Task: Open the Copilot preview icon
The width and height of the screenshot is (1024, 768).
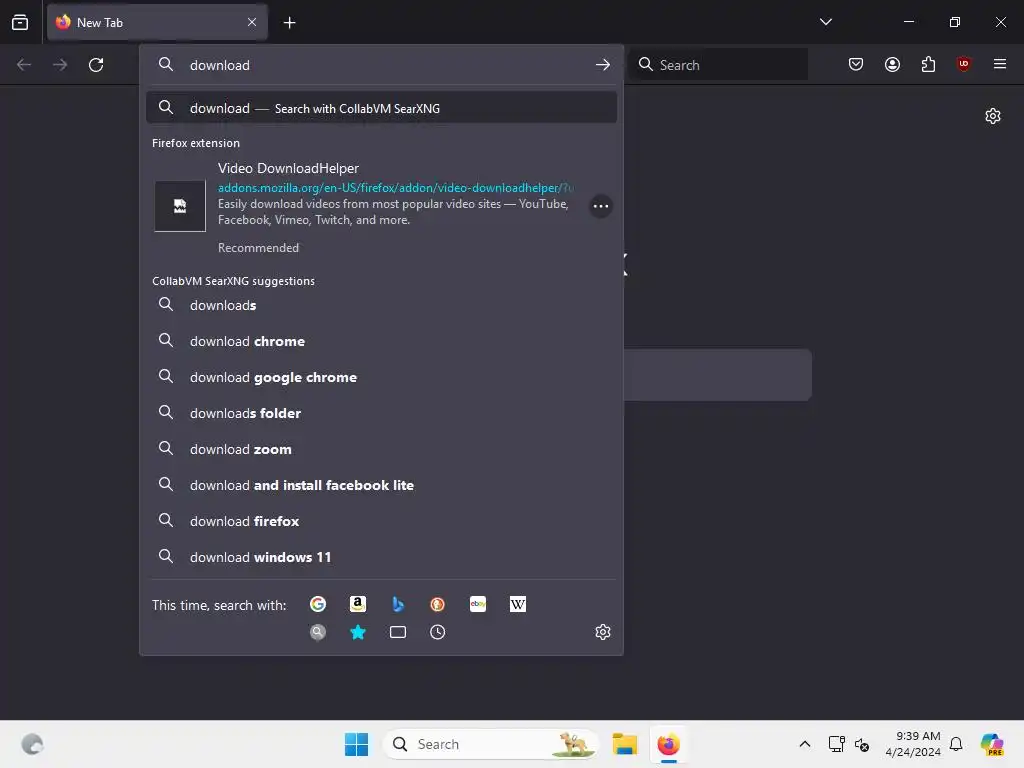Action: tap(992, 744)
